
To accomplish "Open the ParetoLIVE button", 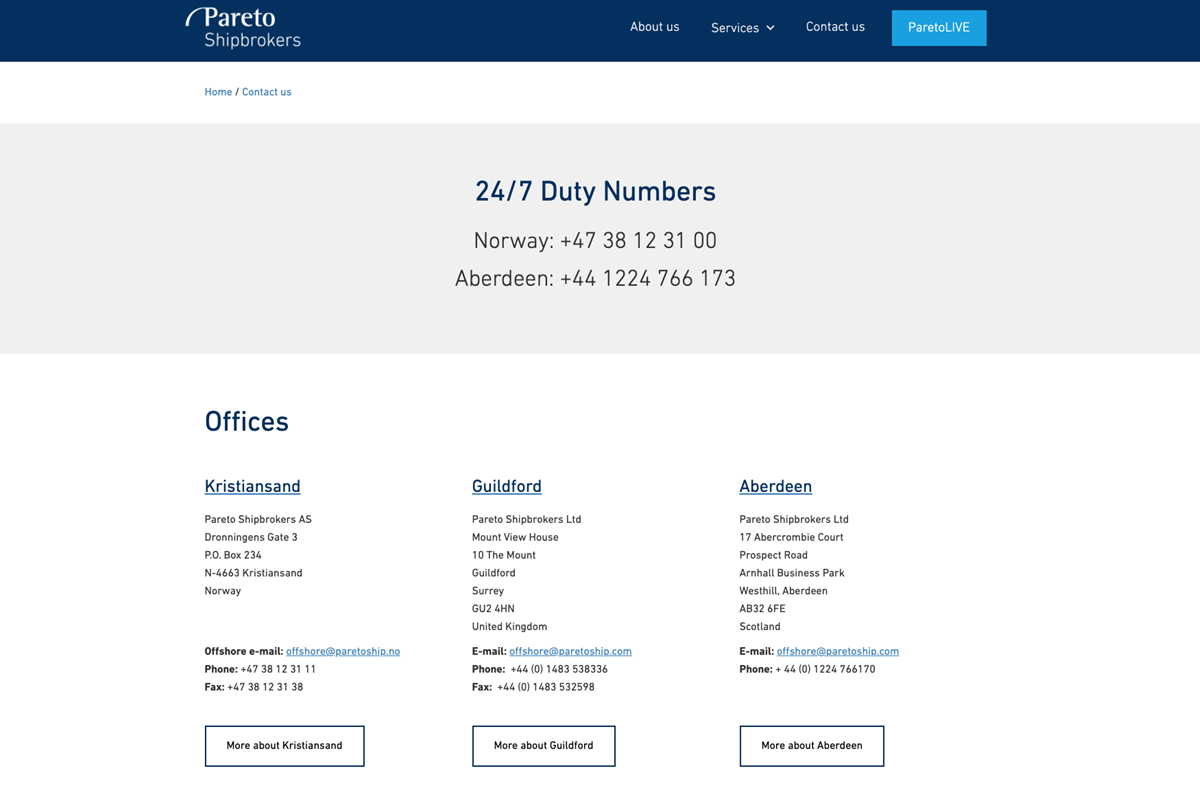I will [x=939, y=28].
